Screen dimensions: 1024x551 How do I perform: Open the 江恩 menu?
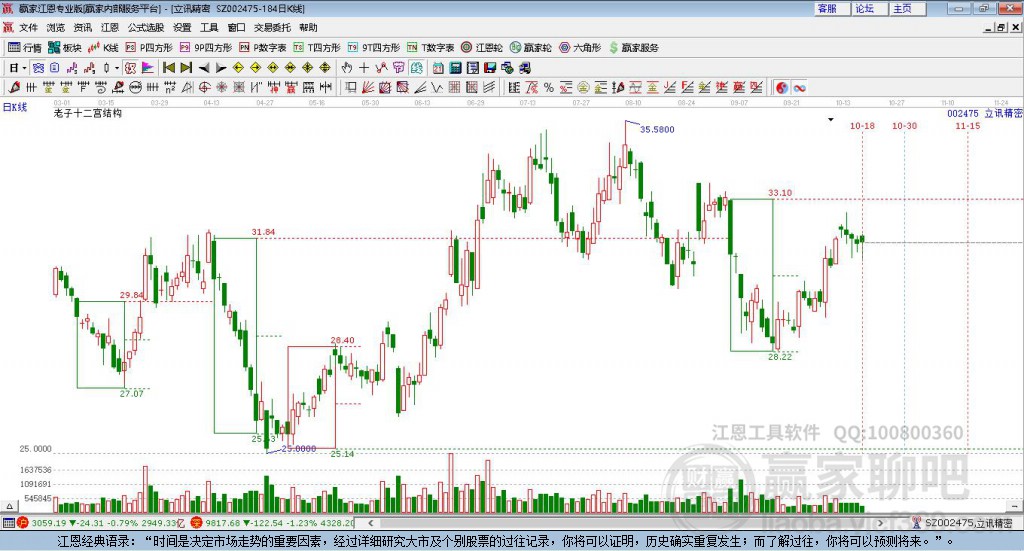pos(110,27)
